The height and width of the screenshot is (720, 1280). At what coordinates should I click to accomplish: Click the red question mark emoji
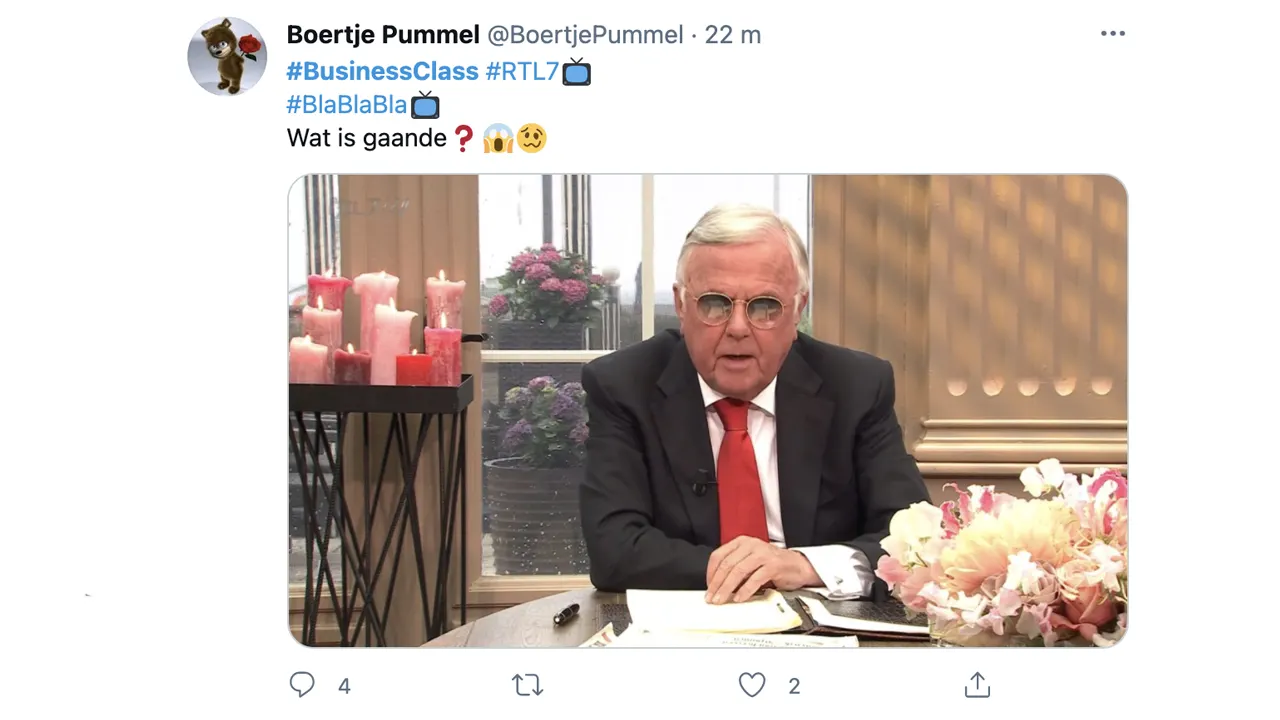[x=463, y=138]
